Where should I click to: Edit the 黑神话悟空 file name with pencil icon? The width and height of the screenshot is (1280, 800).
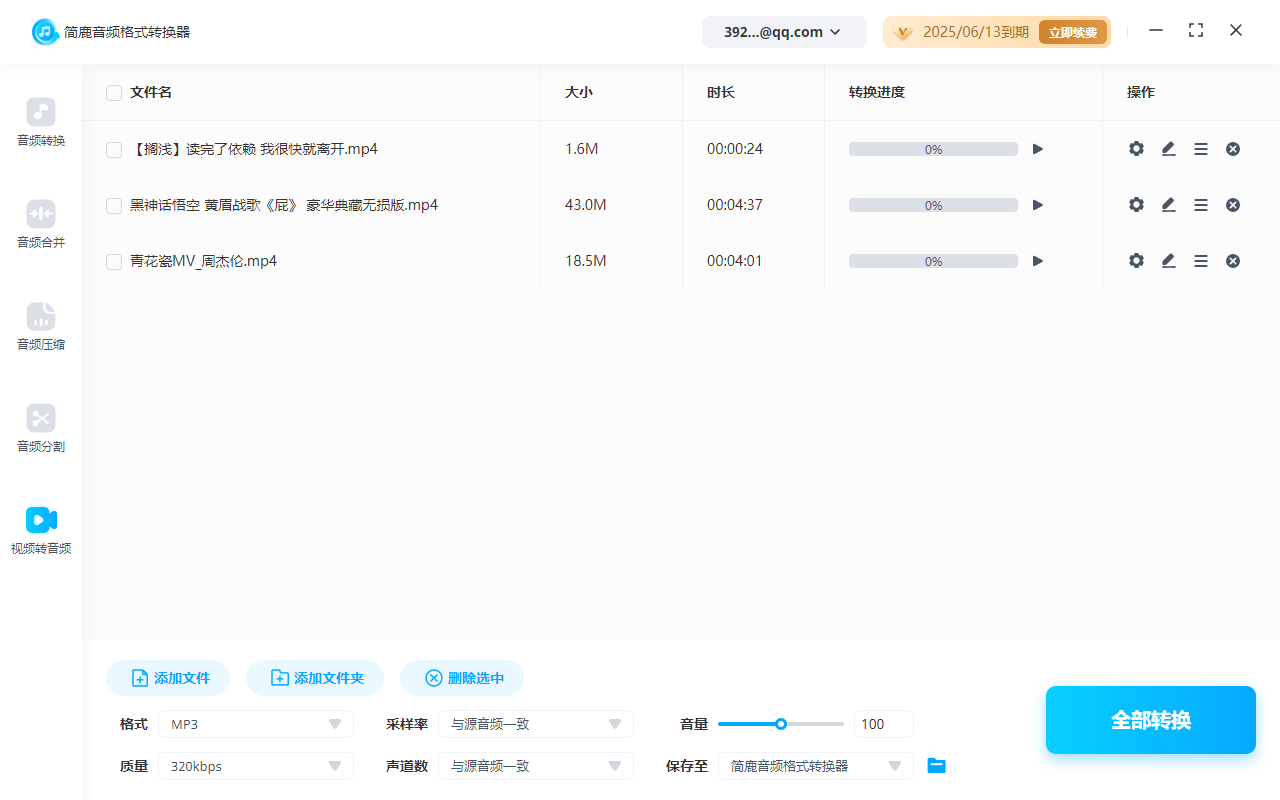[x=1168, y=204]
